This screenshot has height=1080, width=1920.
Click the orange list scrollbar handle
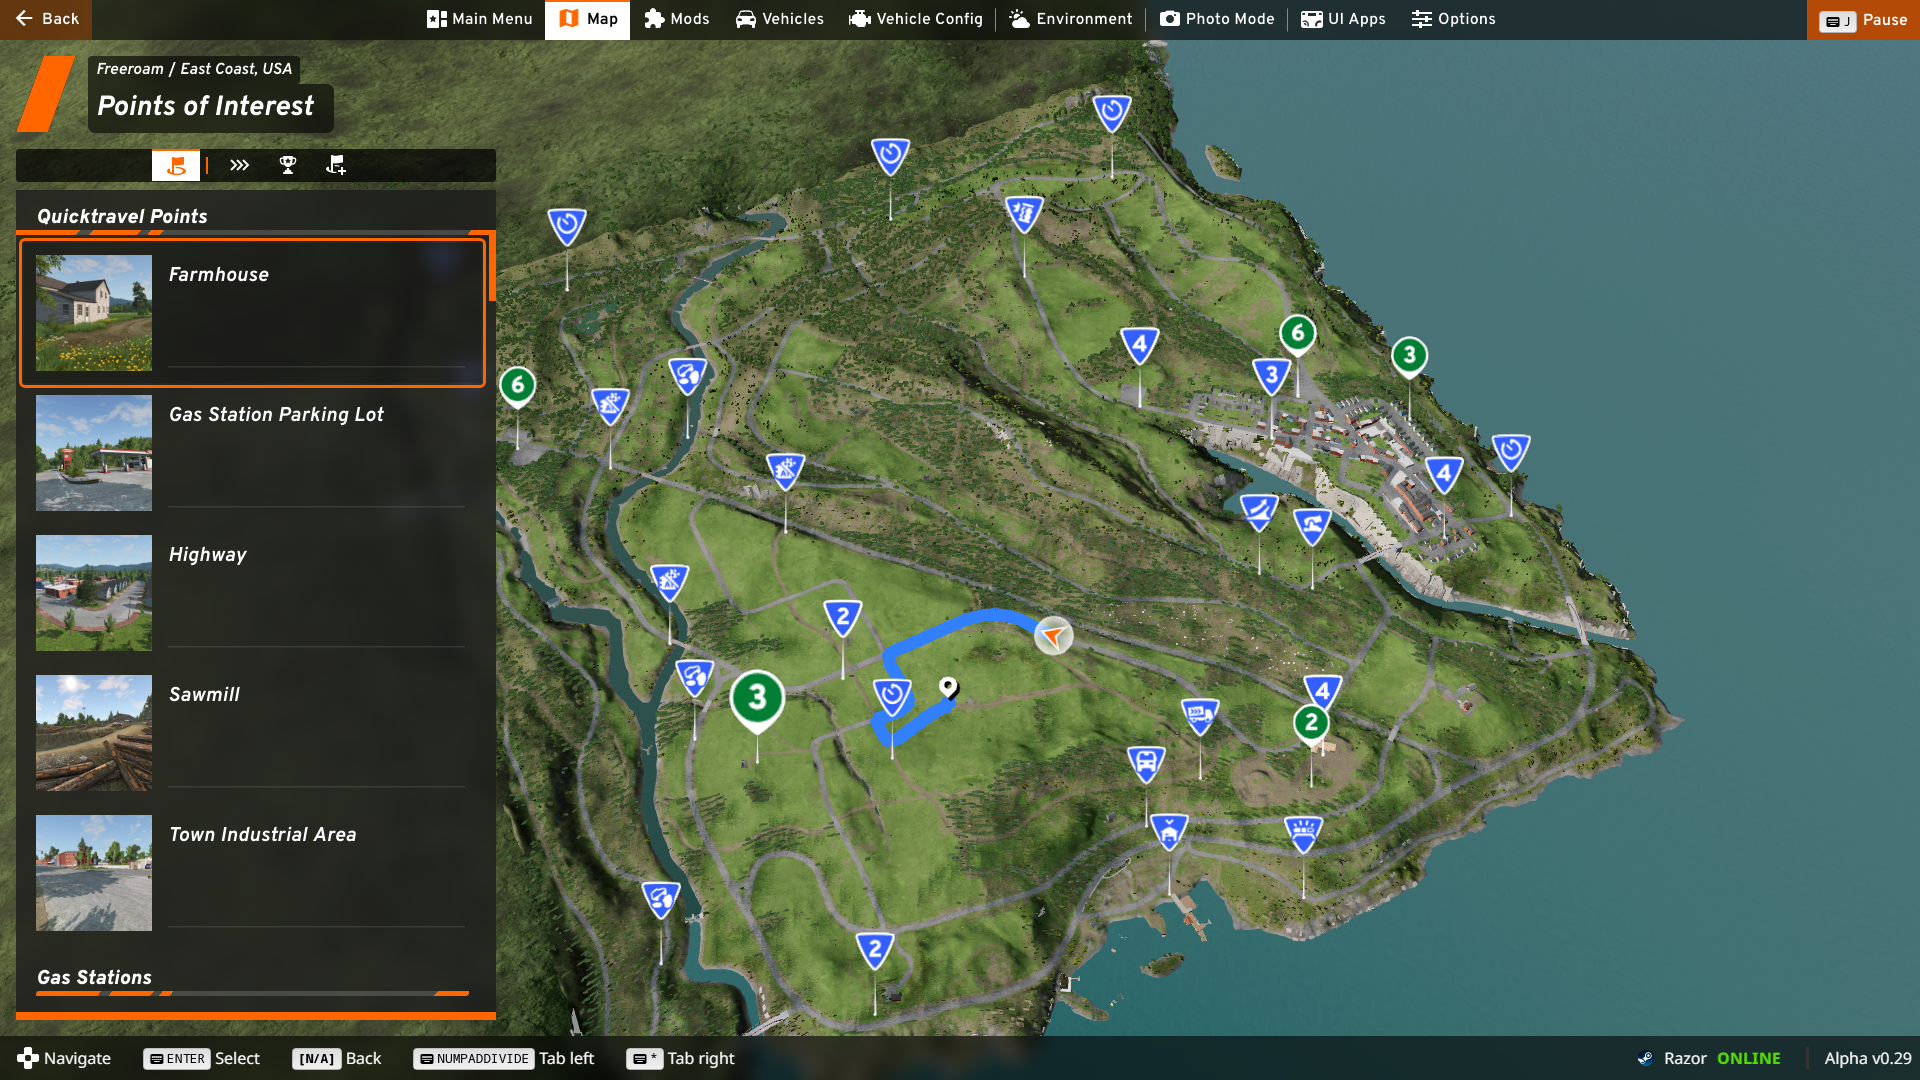[492, 268]
